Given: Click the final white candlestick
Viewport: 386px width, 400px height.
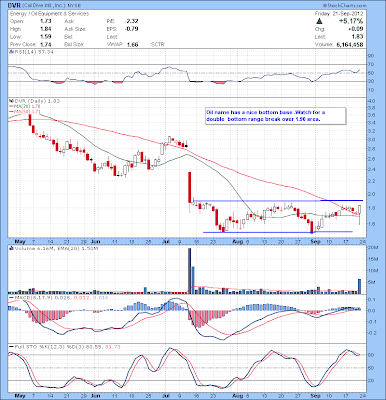Looking at the screenshot, I should [360, 210].
